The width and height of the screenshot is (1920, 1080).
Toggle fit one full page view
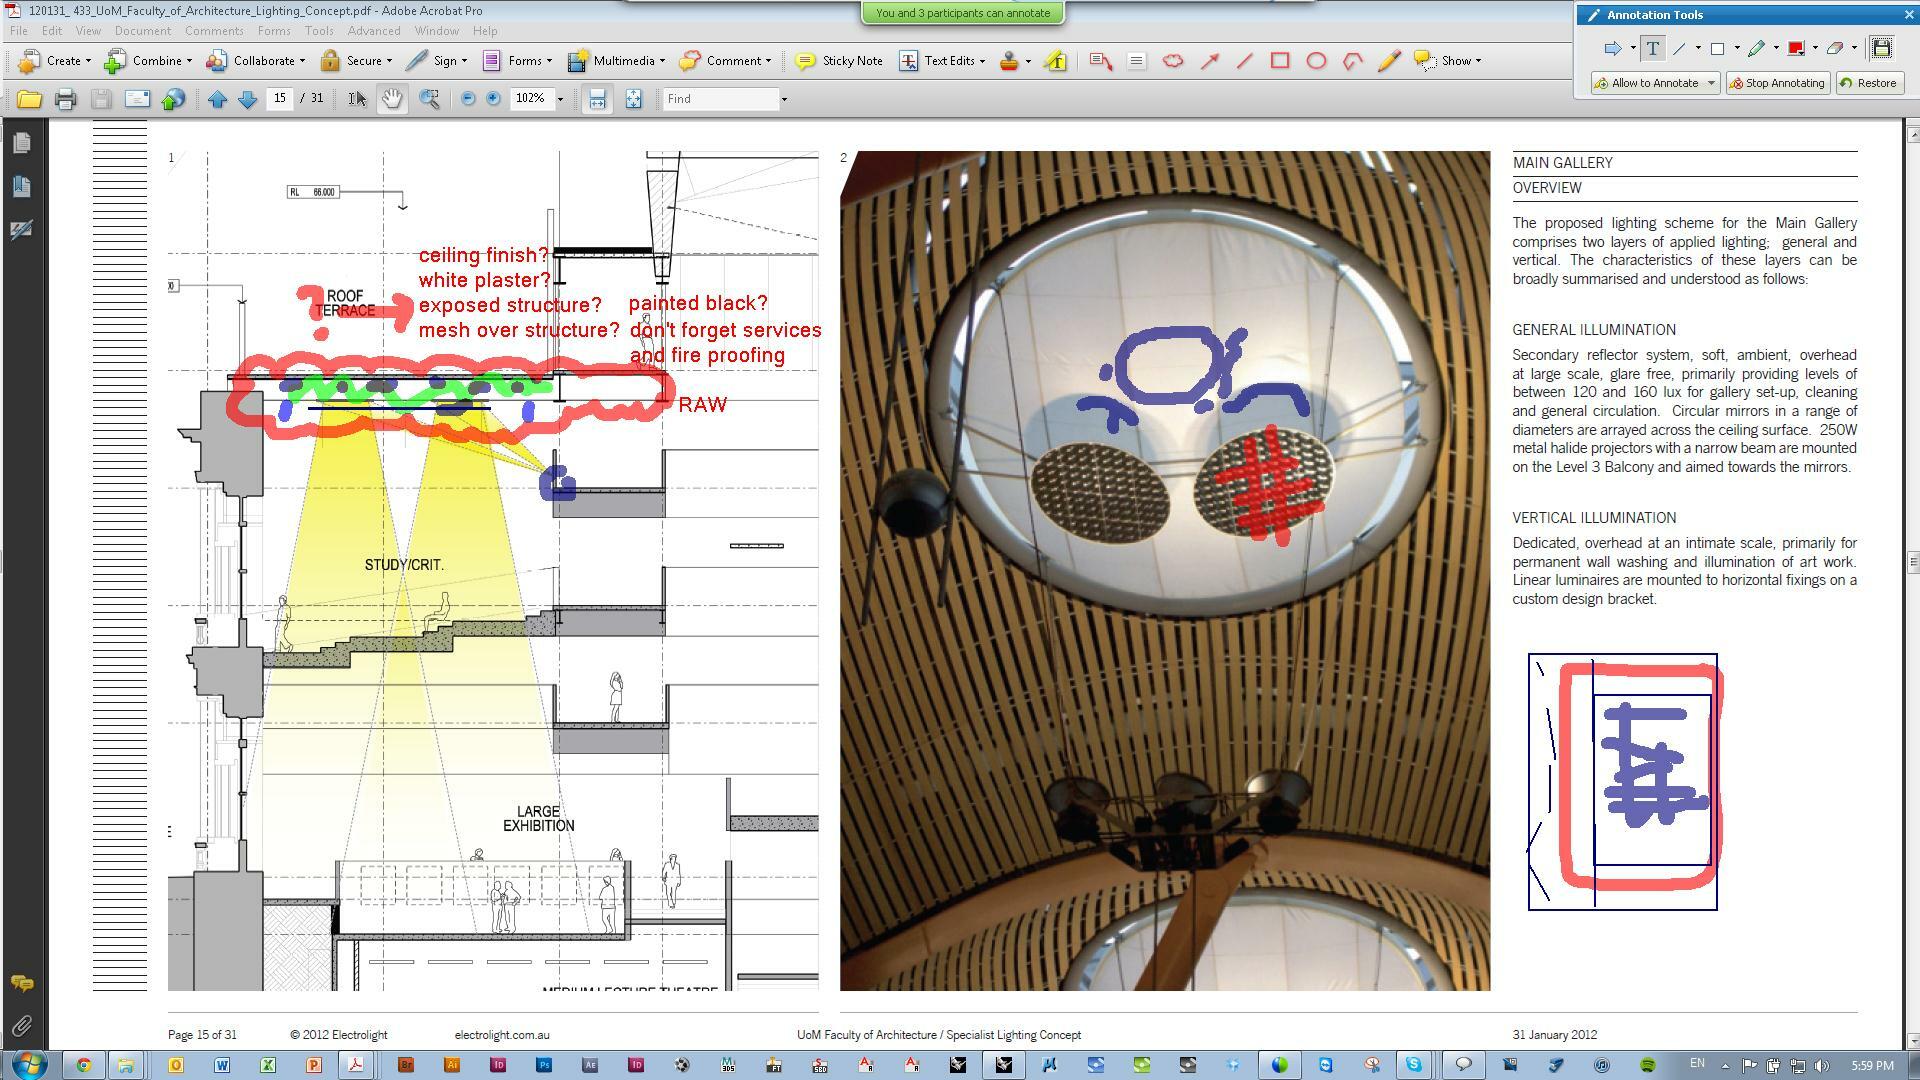633,99
